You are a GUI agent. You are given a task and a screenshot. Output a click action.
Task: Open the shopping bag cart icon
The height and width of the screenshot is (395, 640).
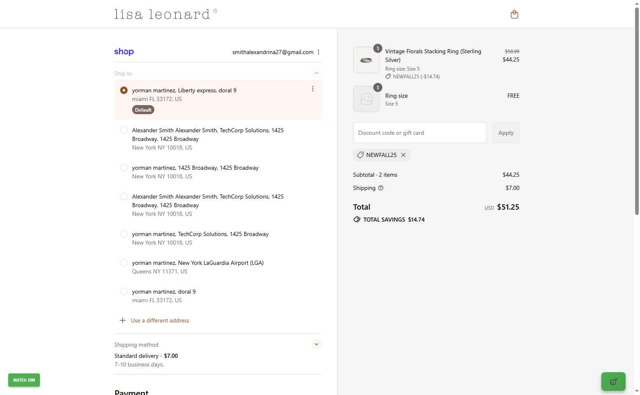point(514,14)
